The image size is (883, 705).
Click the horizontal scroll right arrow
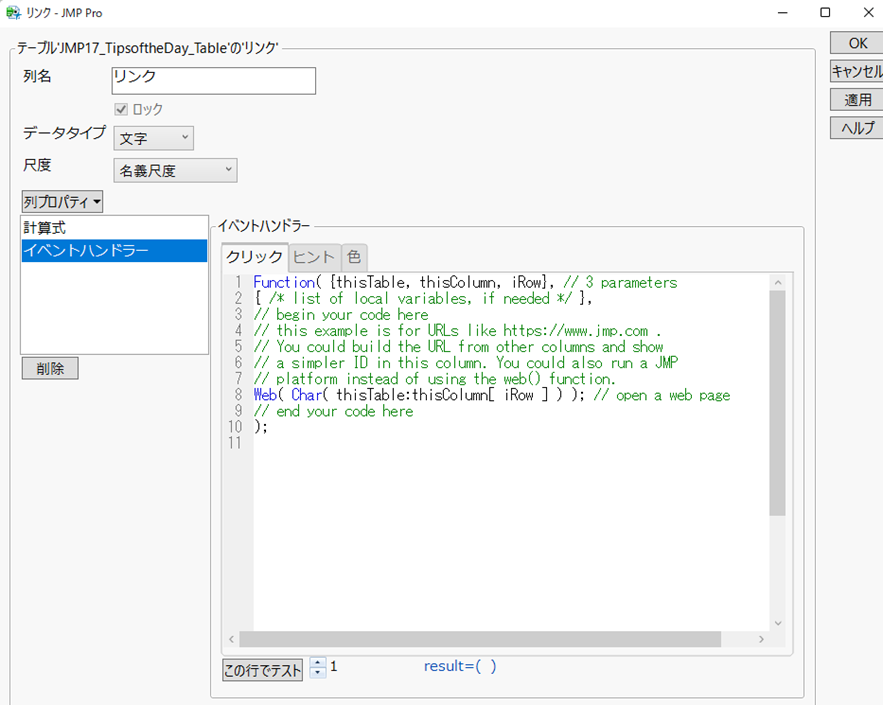click(x=761, y=639)
